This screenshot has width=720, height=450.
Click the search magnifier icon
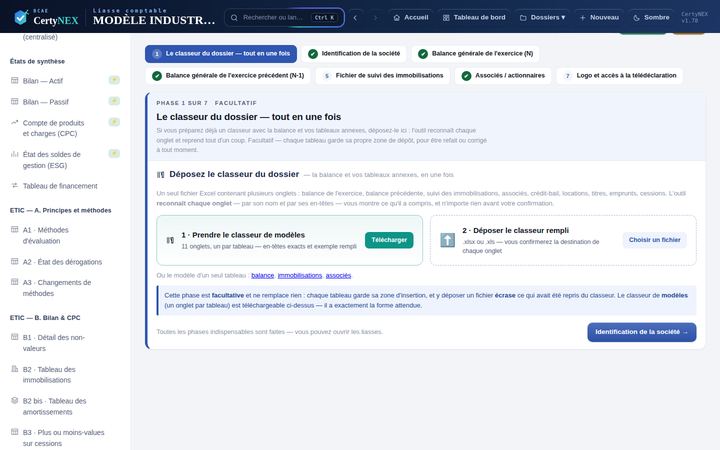234,17
